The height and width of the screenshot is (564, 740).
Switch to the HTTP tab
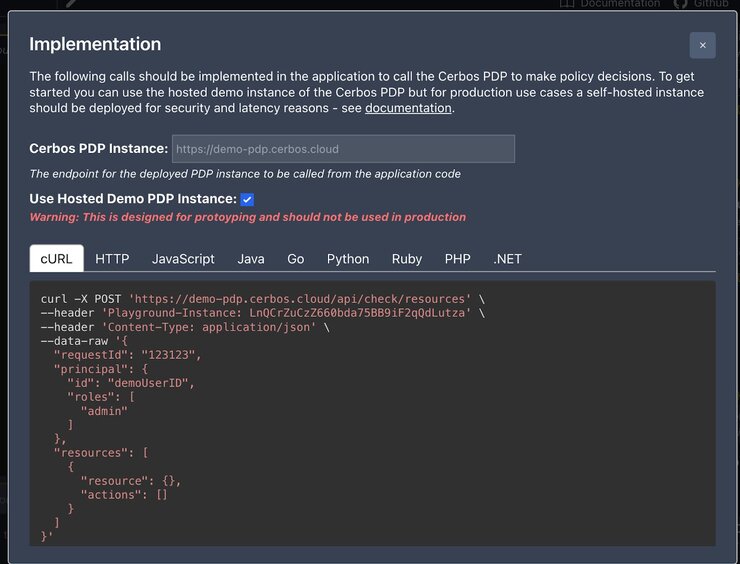pyautogui.click(x=112, y=259)
